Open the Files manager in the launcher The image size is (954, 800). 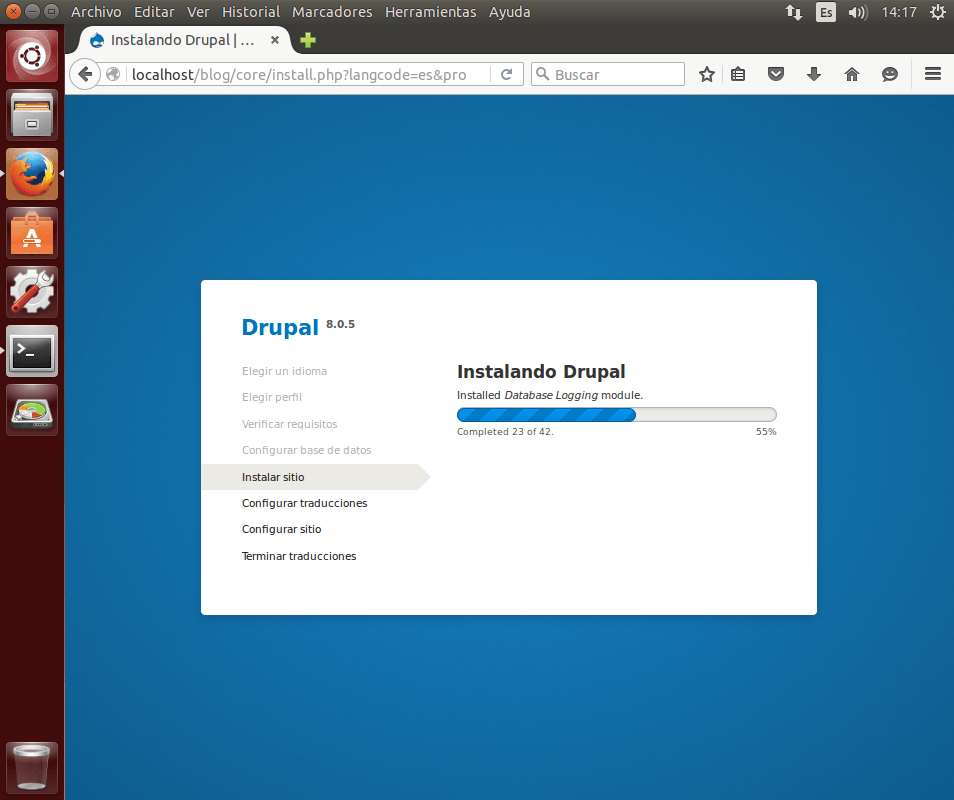pyautogui.click(x=32, y=115)
